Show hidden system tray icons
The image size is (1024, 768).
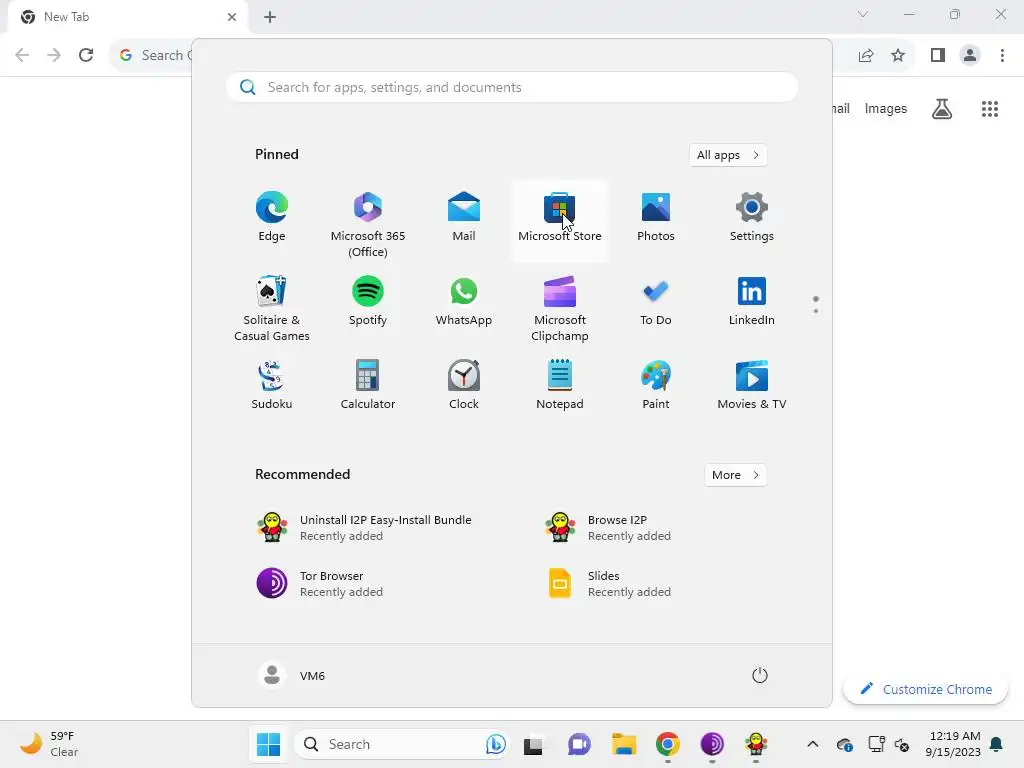pyautogui.click(x=812, y=744)
